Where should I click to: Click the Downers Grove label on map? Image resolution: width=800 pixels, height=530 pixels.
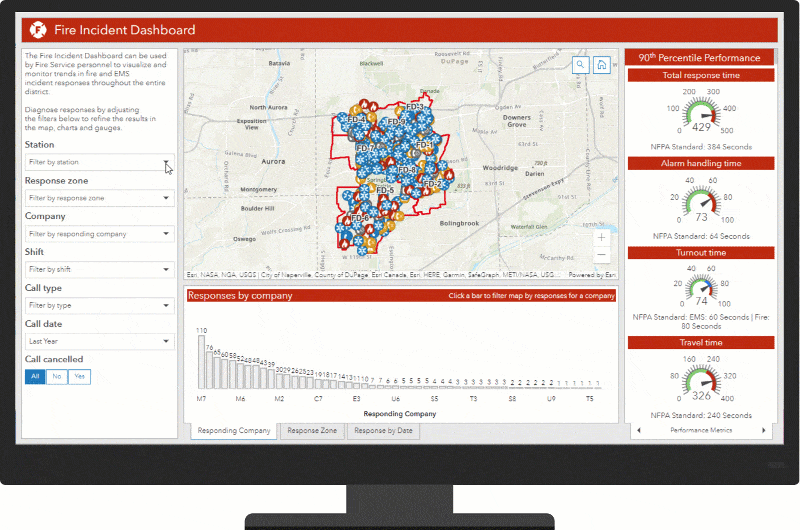pos(517,121)
